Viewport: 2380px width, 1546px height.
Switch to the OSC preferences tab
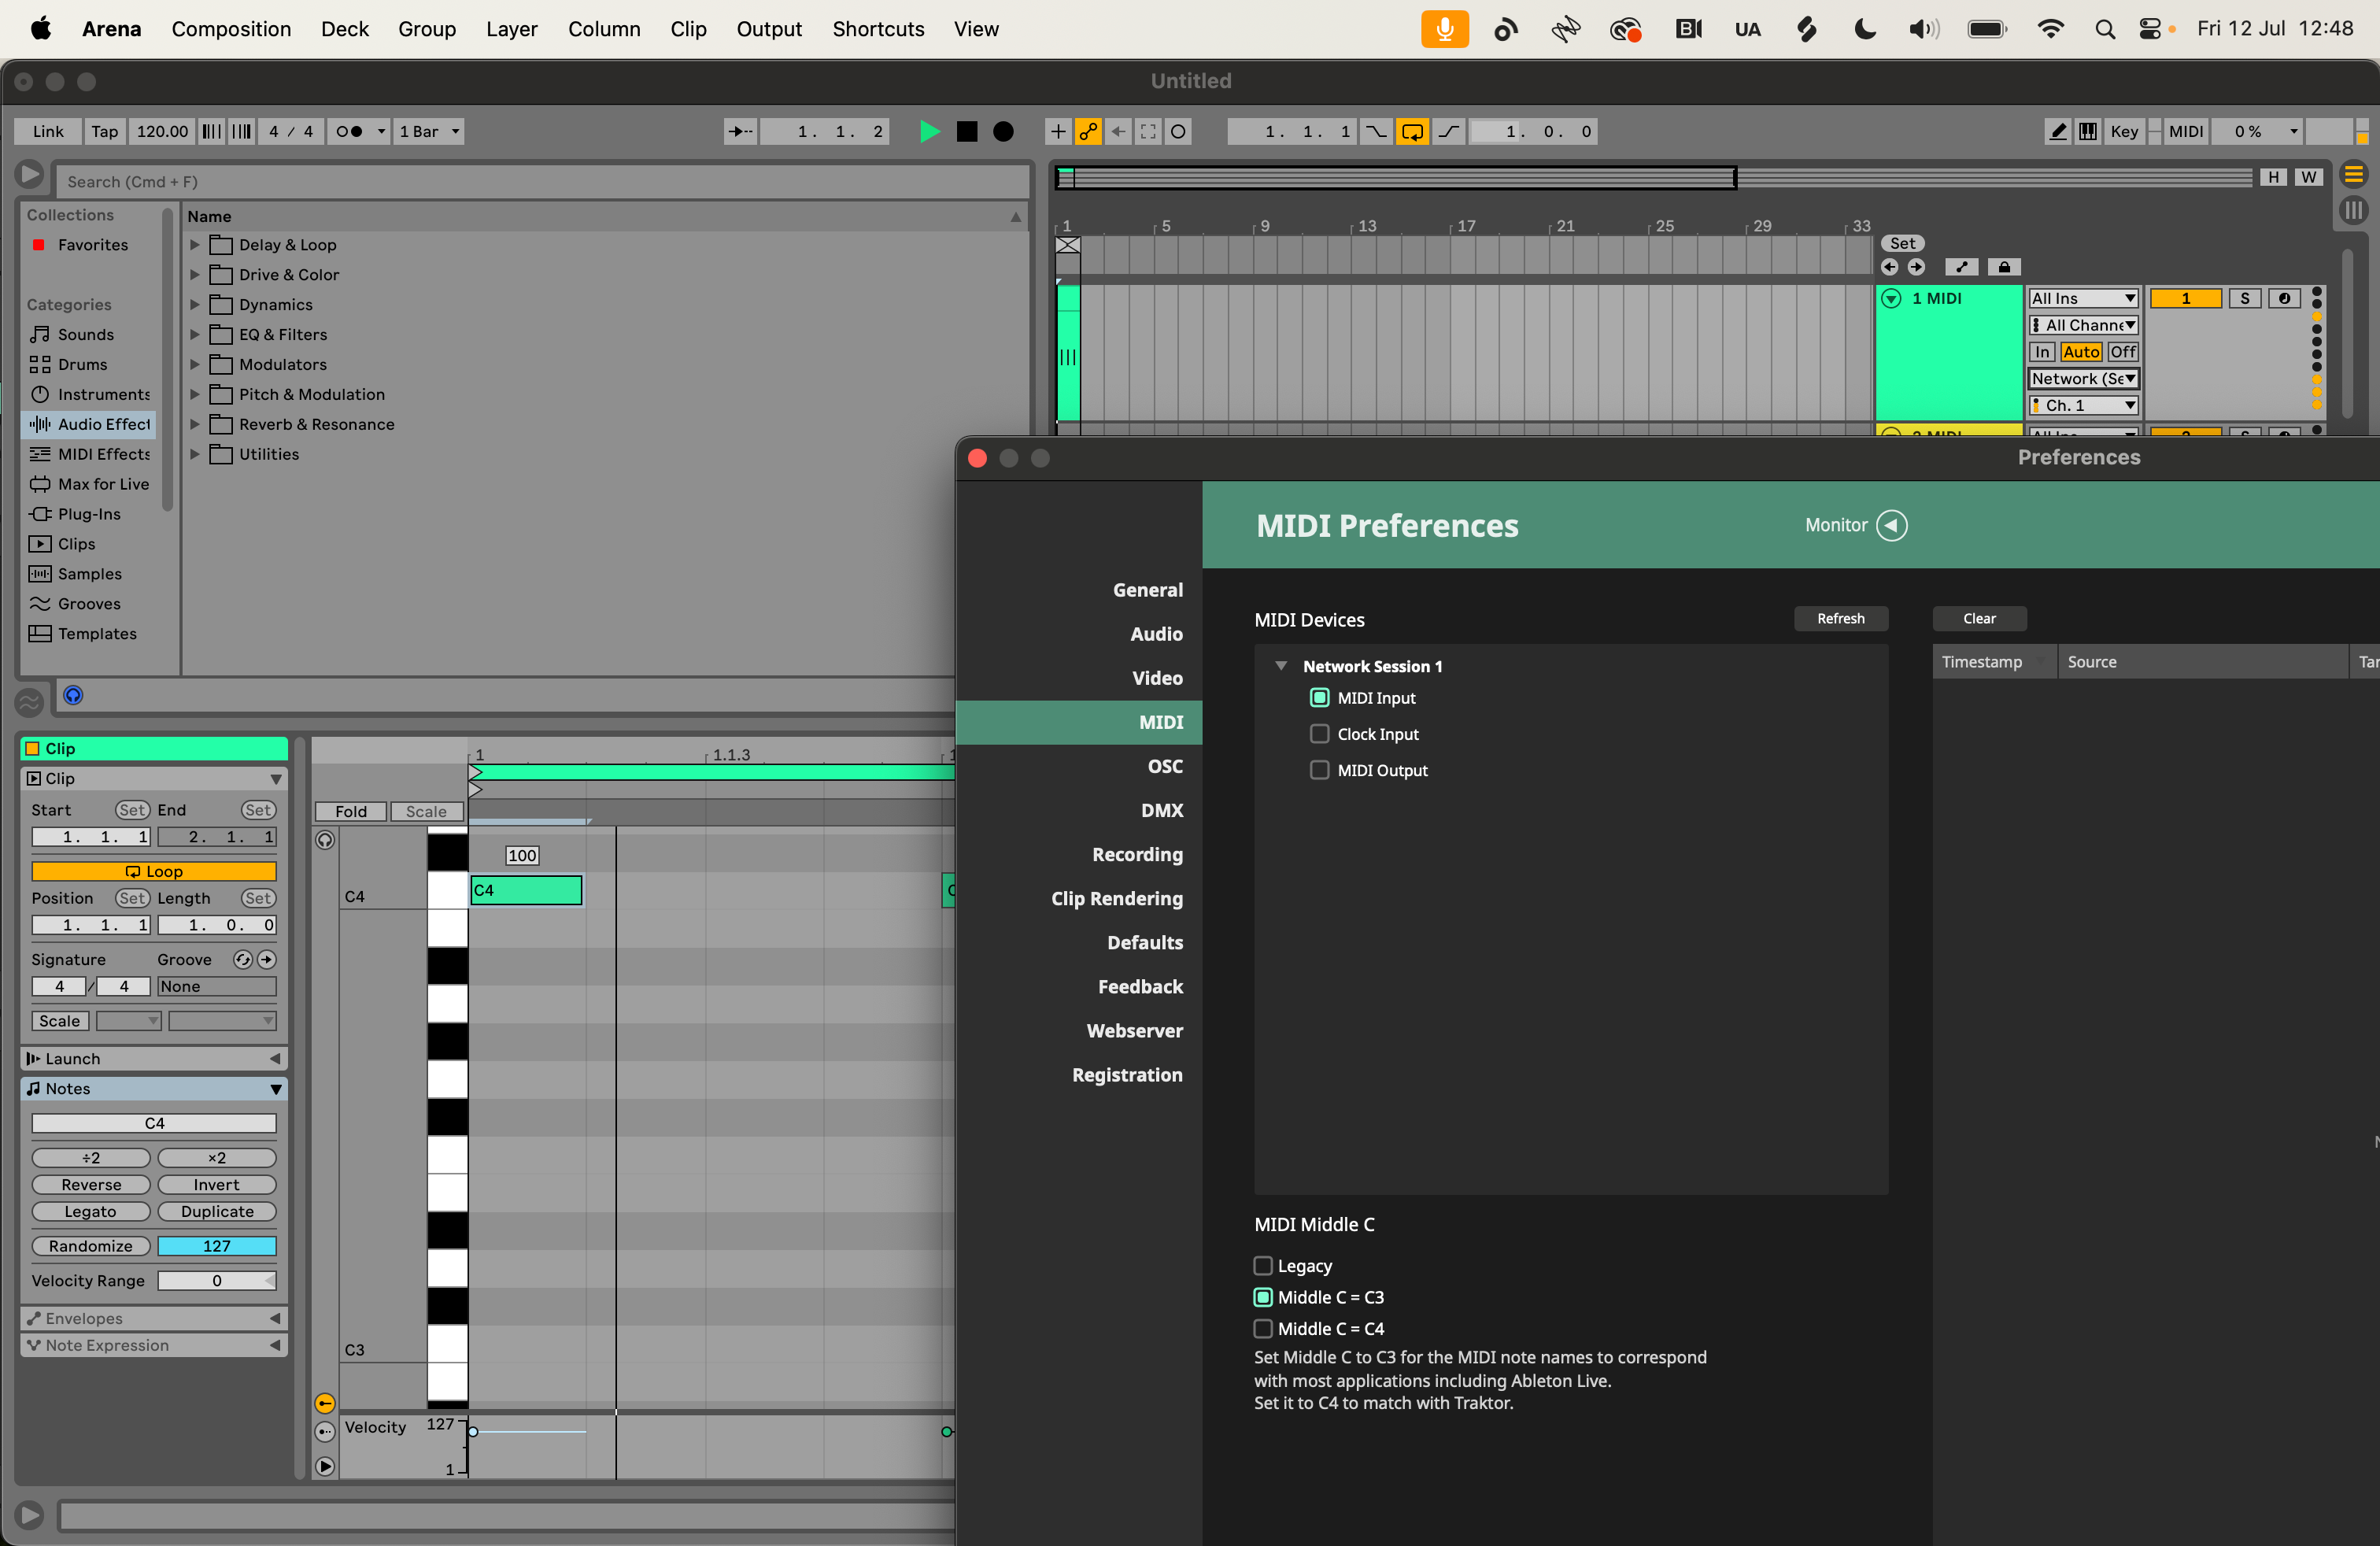tap(1164, 766)
